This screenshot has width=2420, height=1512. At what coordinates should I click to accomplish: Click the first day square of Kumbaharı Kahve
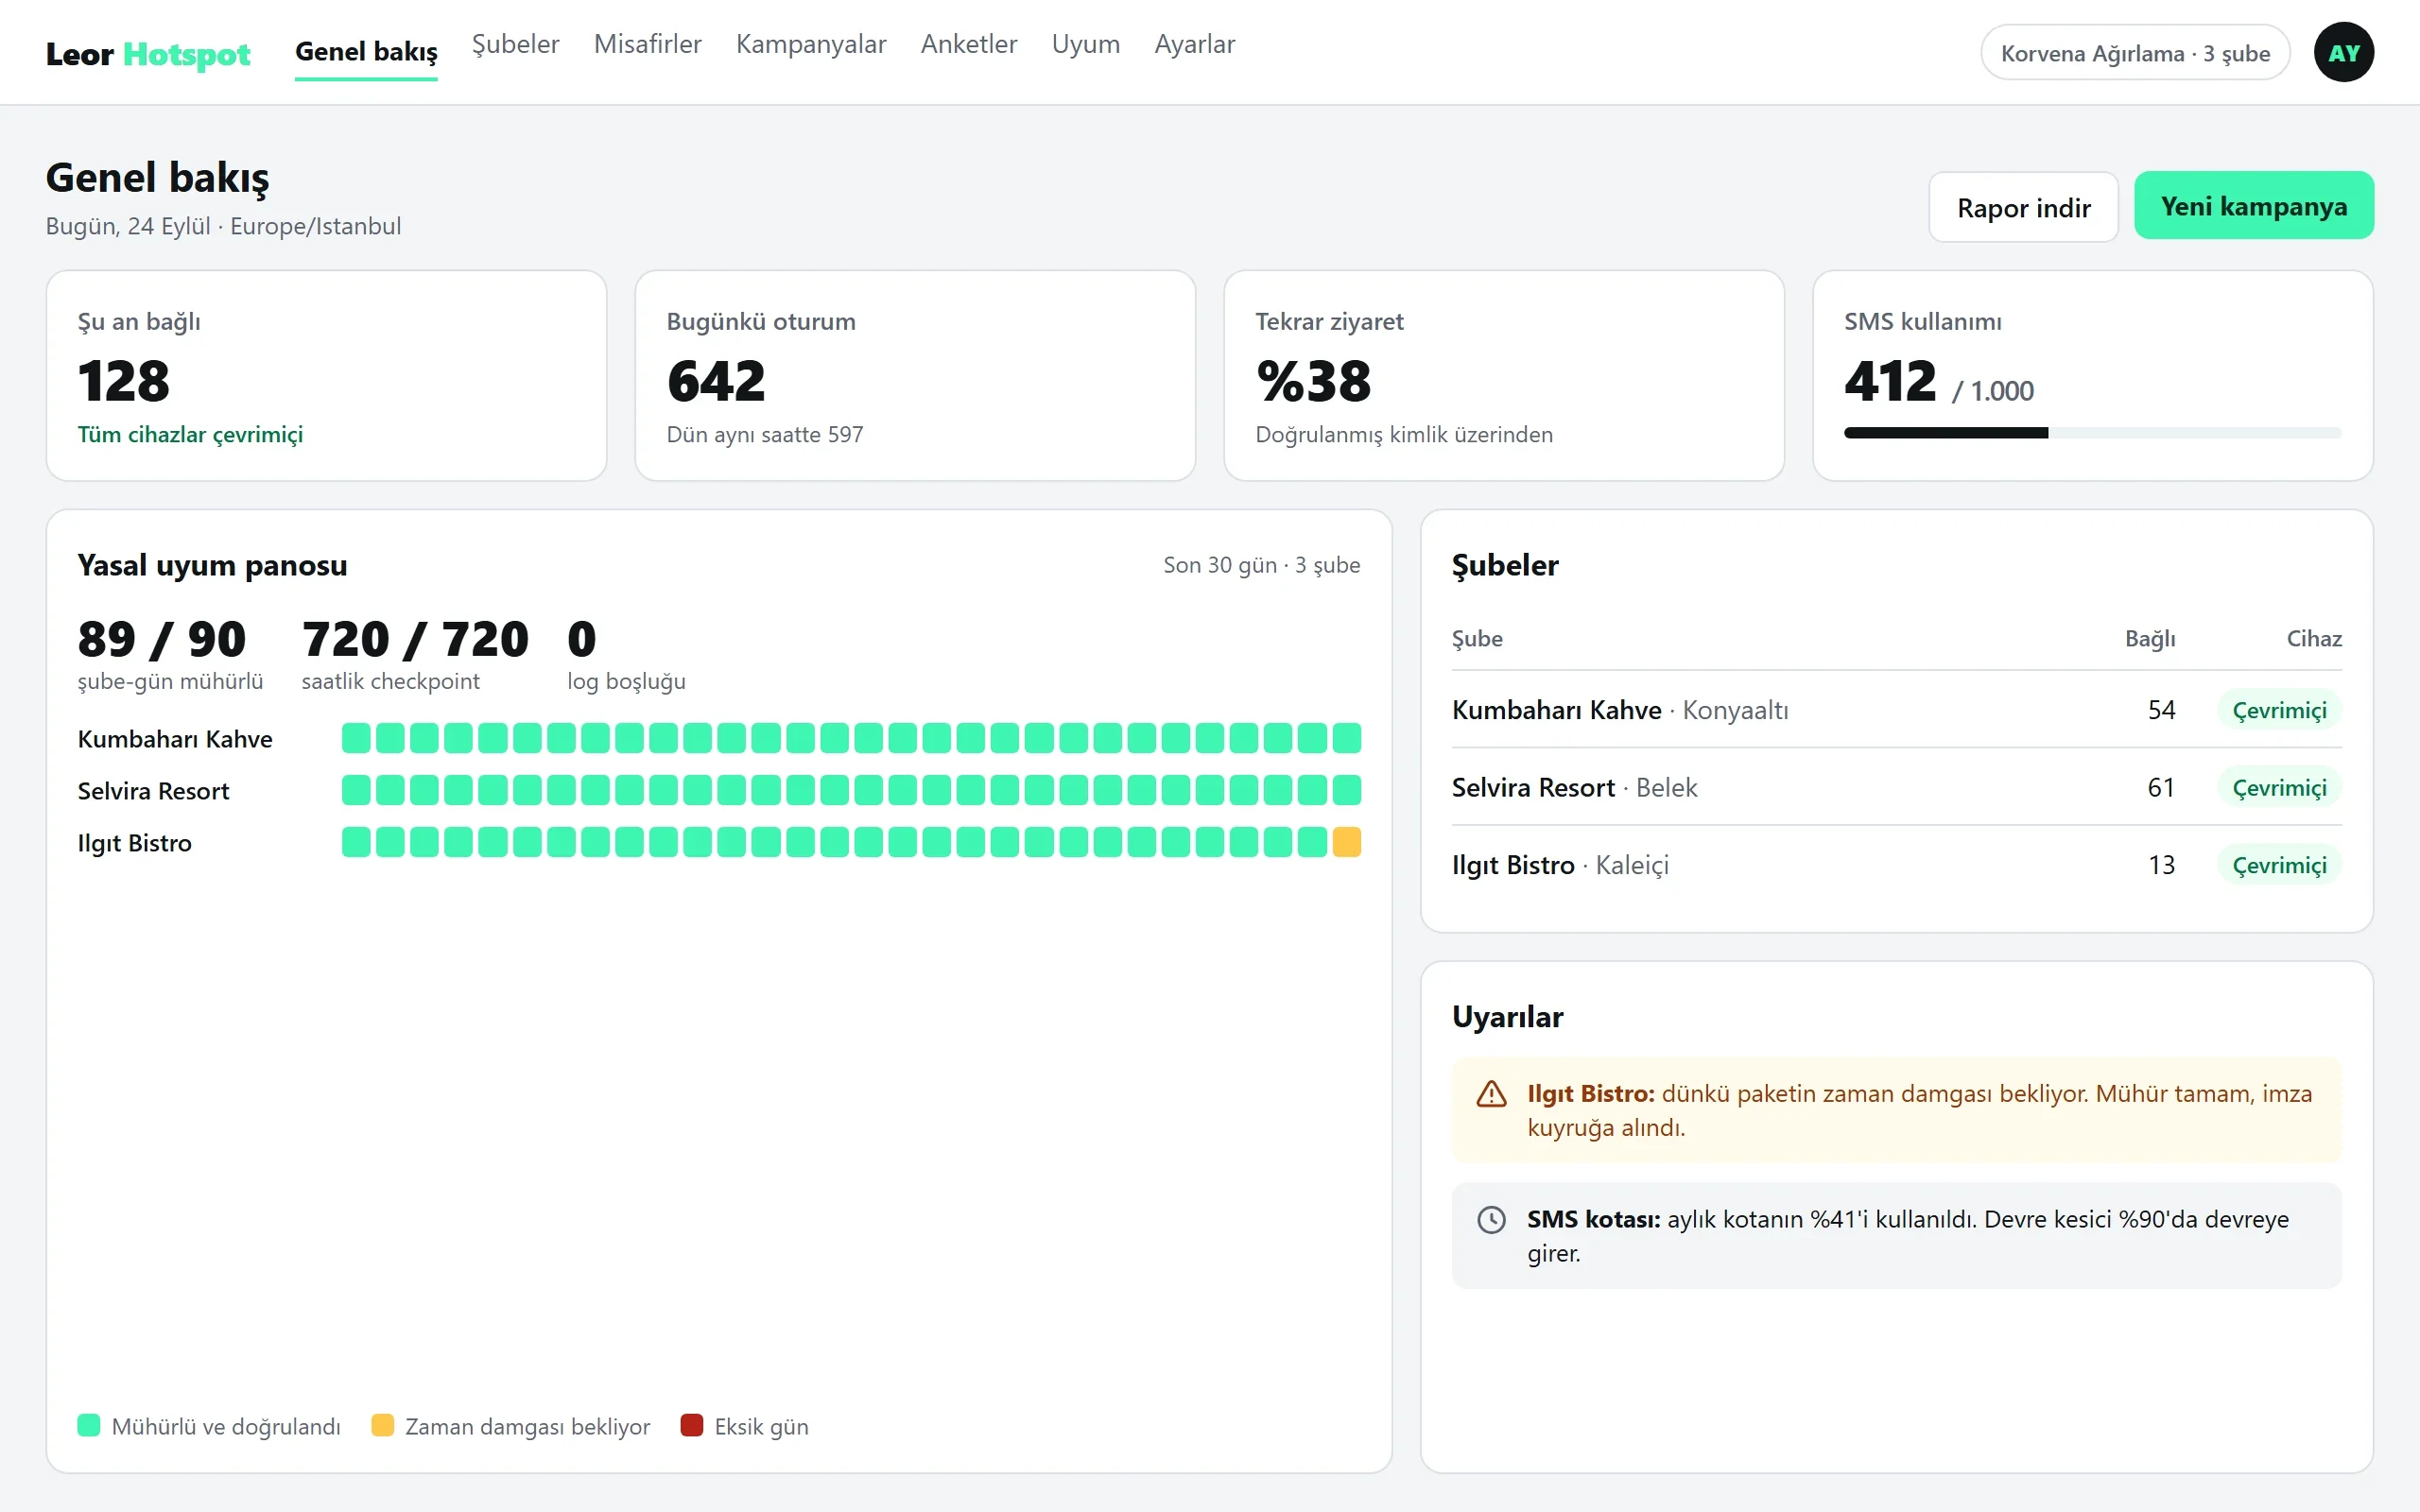point(356,738)
